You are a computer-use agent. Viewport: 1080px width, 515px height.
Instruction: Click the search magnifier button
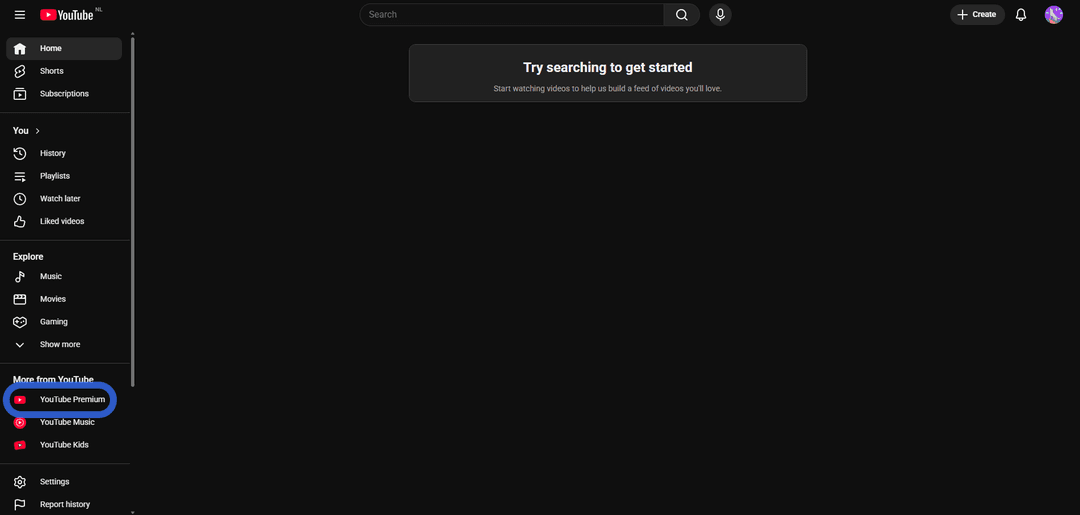(x=681, y=14)
